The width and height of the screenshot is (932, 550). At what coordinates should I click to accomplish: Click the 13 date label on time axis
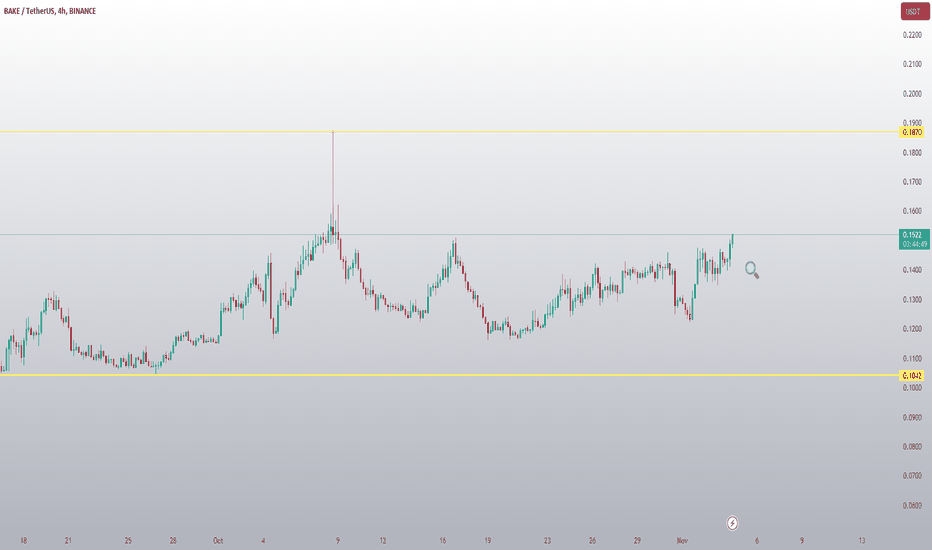[861, 540]
